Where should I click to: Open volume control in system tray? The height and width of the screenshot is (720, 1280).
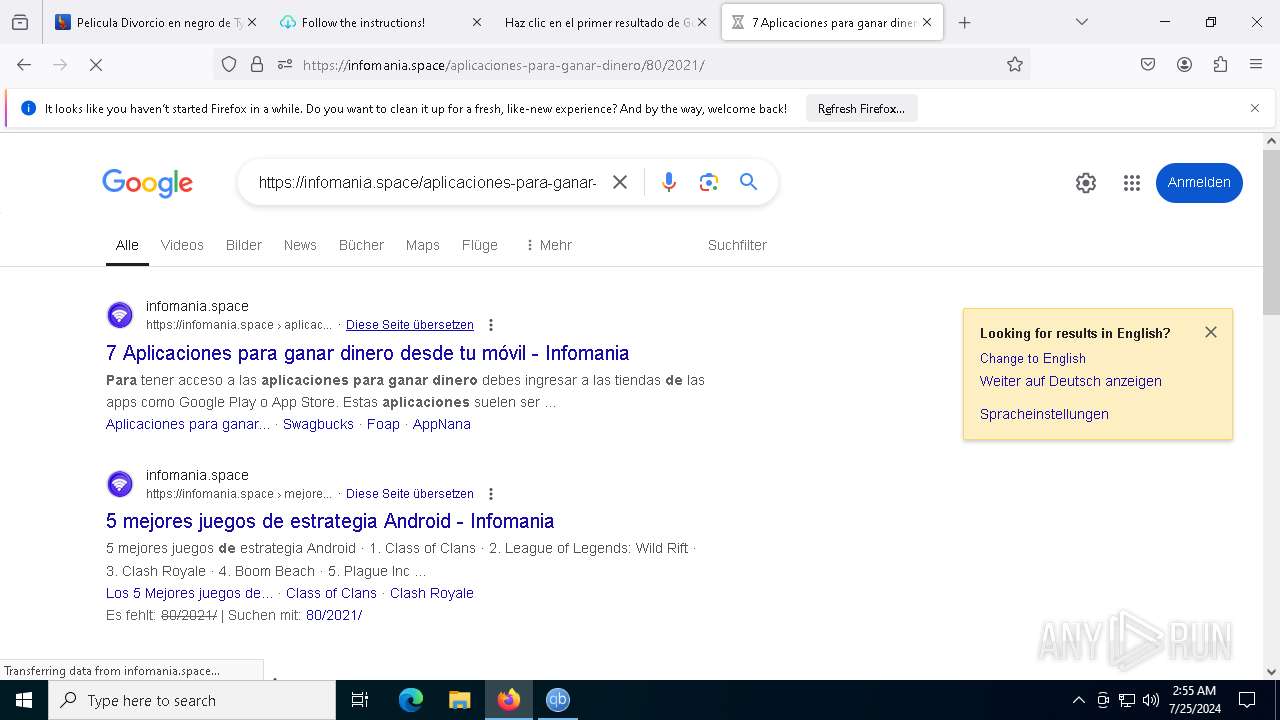tap(1151, 700)
